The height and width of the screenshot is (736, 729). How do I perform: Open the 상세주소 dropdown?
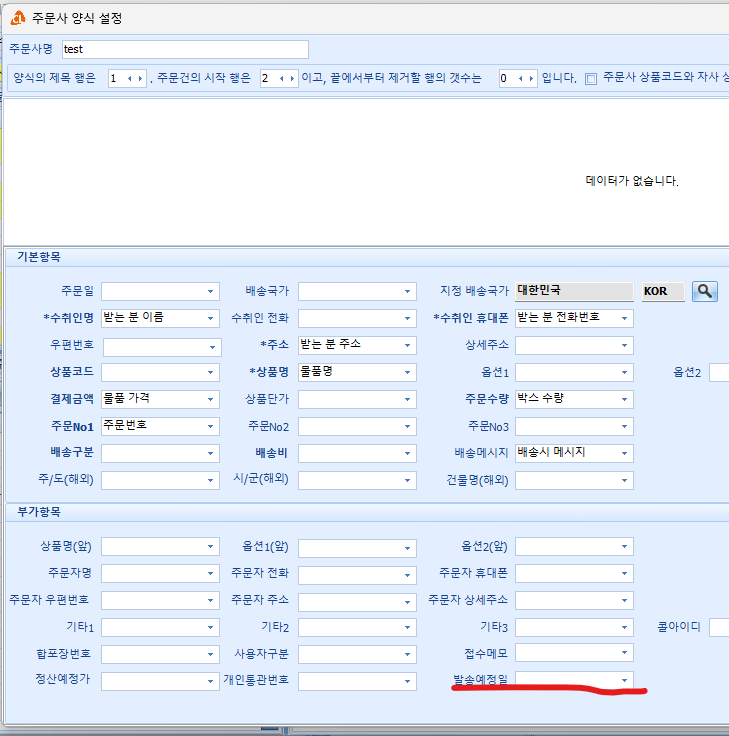[624, 345]
